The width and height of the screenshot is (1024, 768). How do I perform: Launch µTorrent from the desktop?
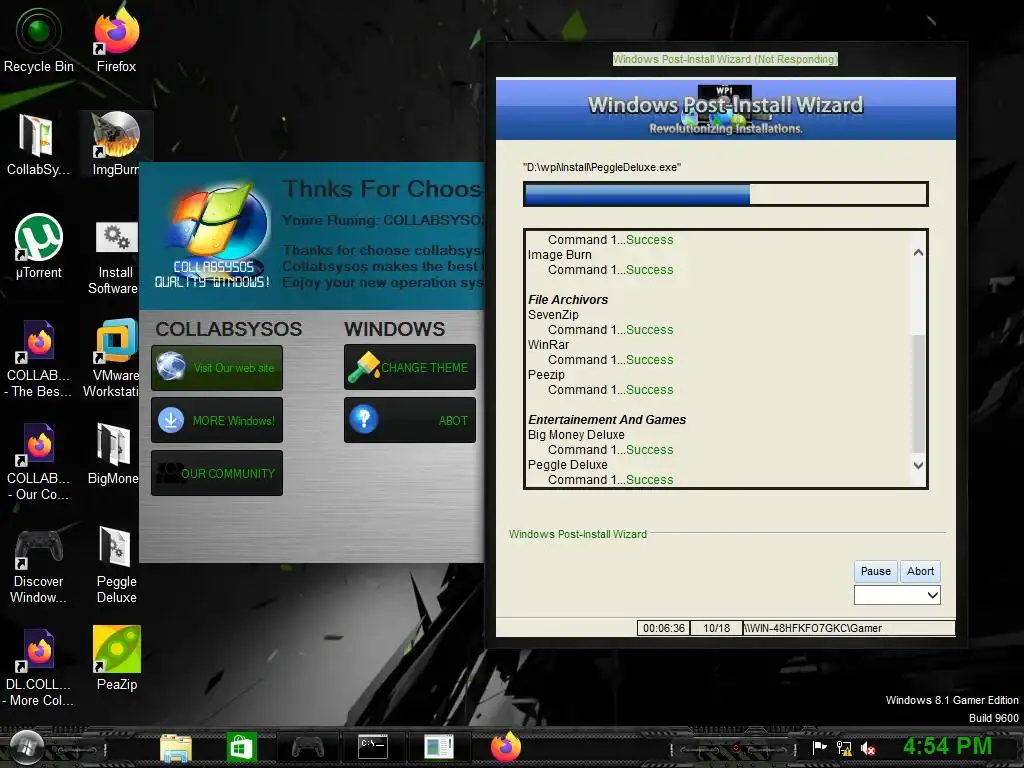pyautogui.click(x=39, y=247)
